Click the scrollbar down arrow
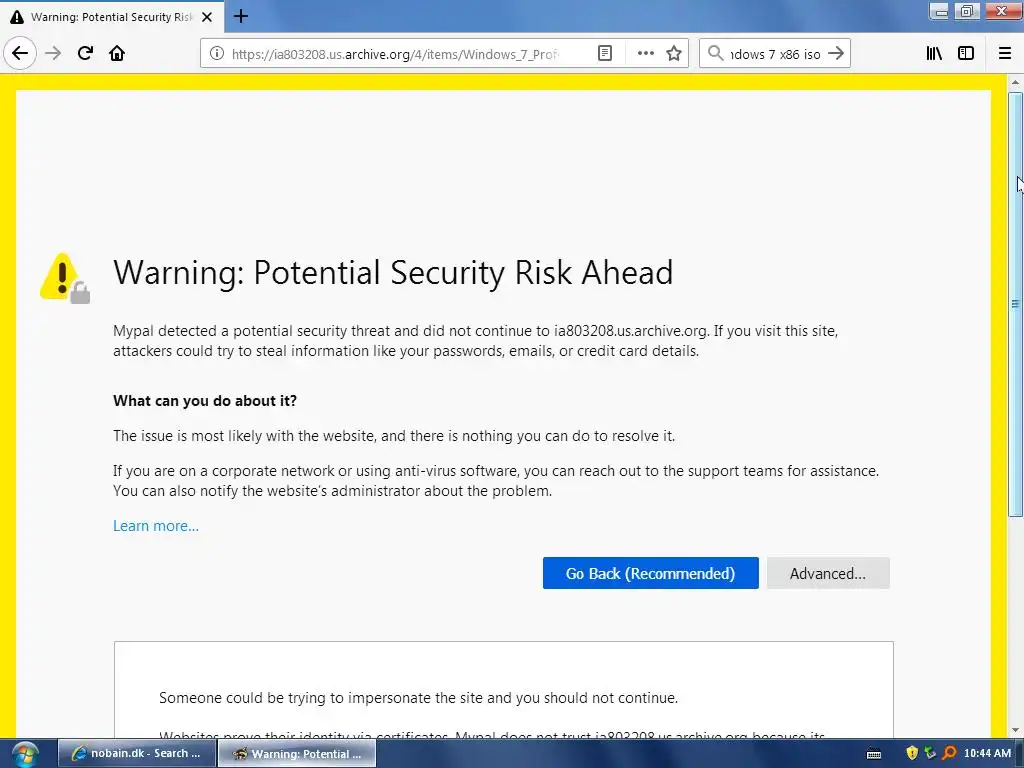This screenshot has height=768, width=1024. (x=1015, y=730)
